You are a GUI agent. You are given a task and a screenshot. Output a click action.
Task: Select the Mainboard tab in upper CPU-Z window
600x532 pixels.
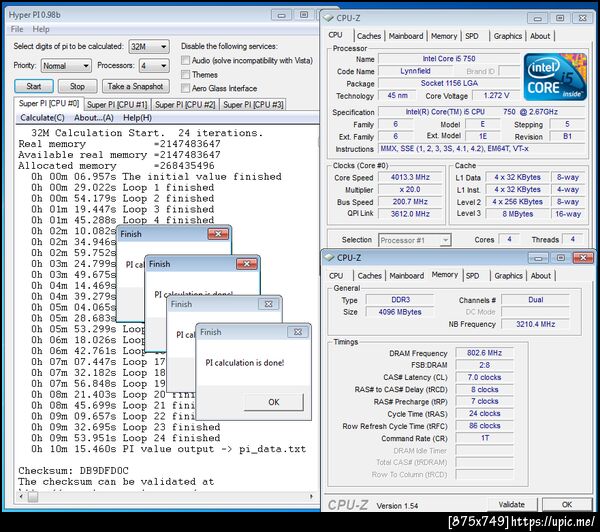406,36
